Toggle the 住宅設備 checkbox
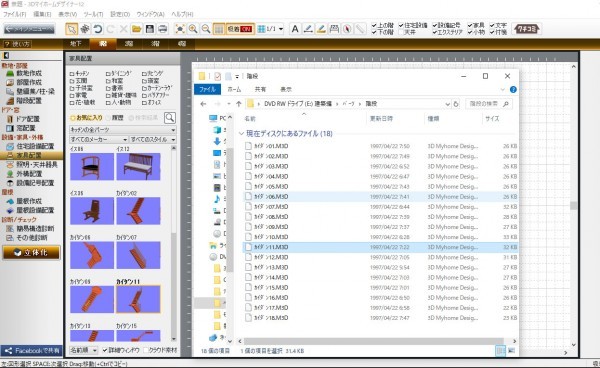The height and width of the screenshot is (368, 600). pos(401,25)
